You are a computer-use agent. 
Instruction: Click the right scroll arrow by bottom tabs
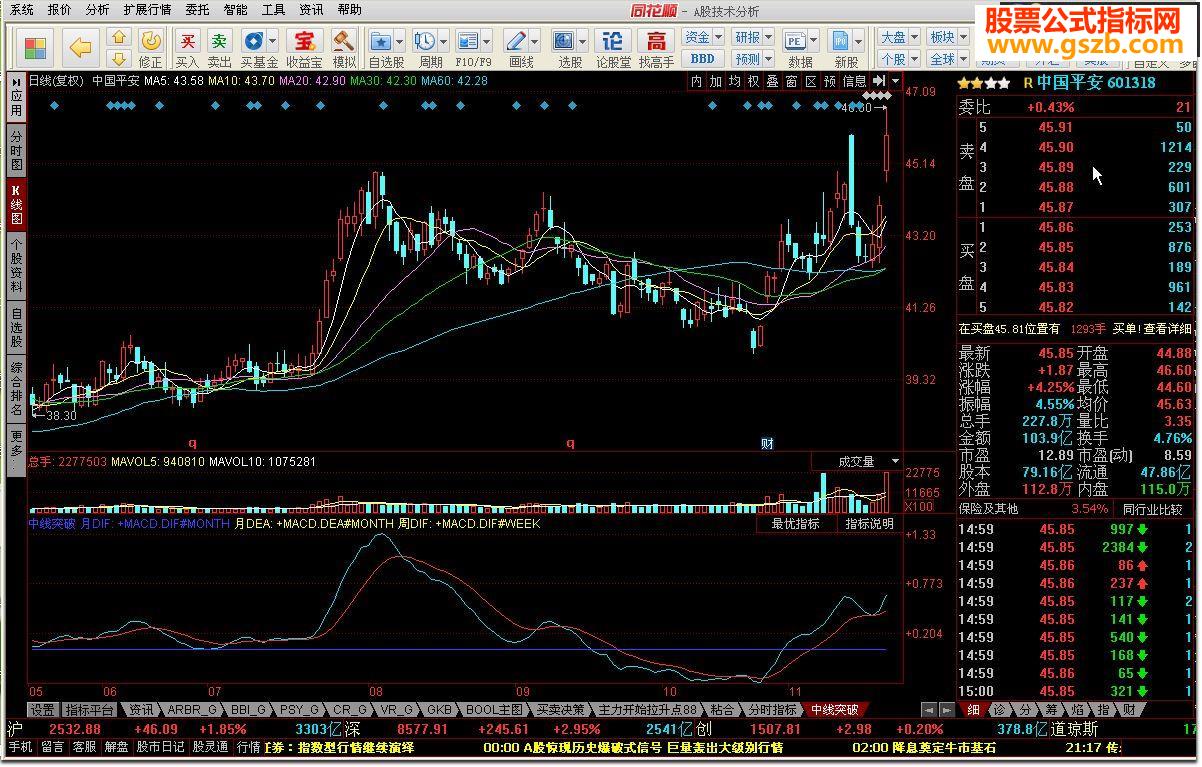(x=946, y=710)
